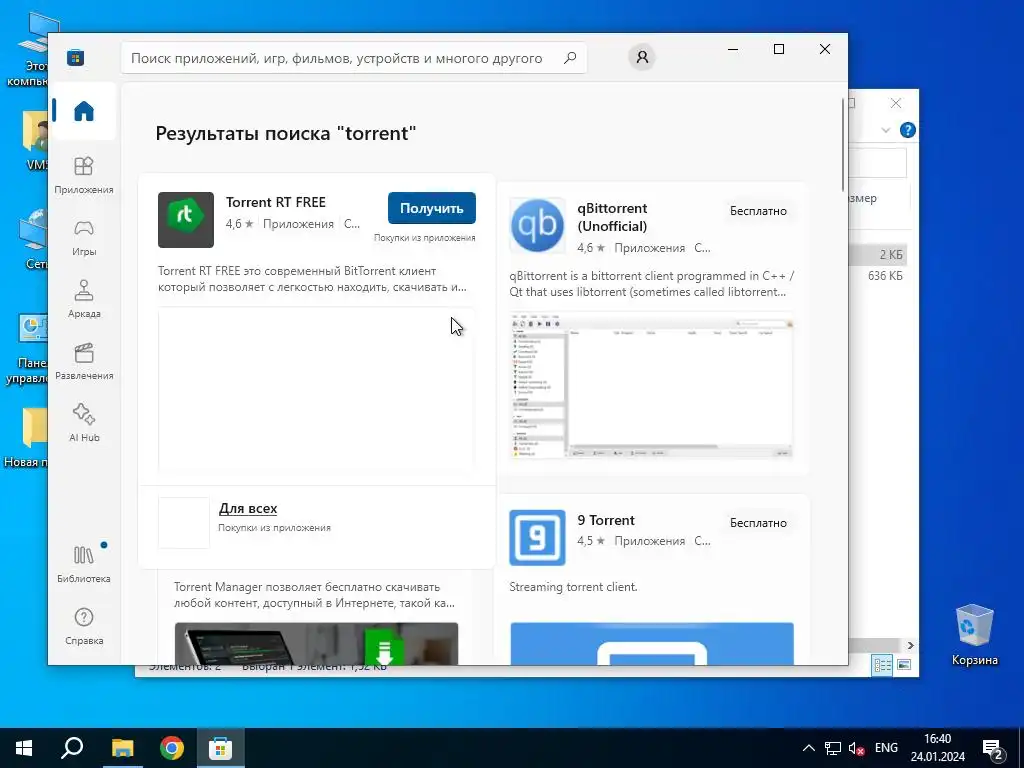Click the 9 Torrent app icon
This screenshot has height=768, width=1024.
click(x=537, y=537)
